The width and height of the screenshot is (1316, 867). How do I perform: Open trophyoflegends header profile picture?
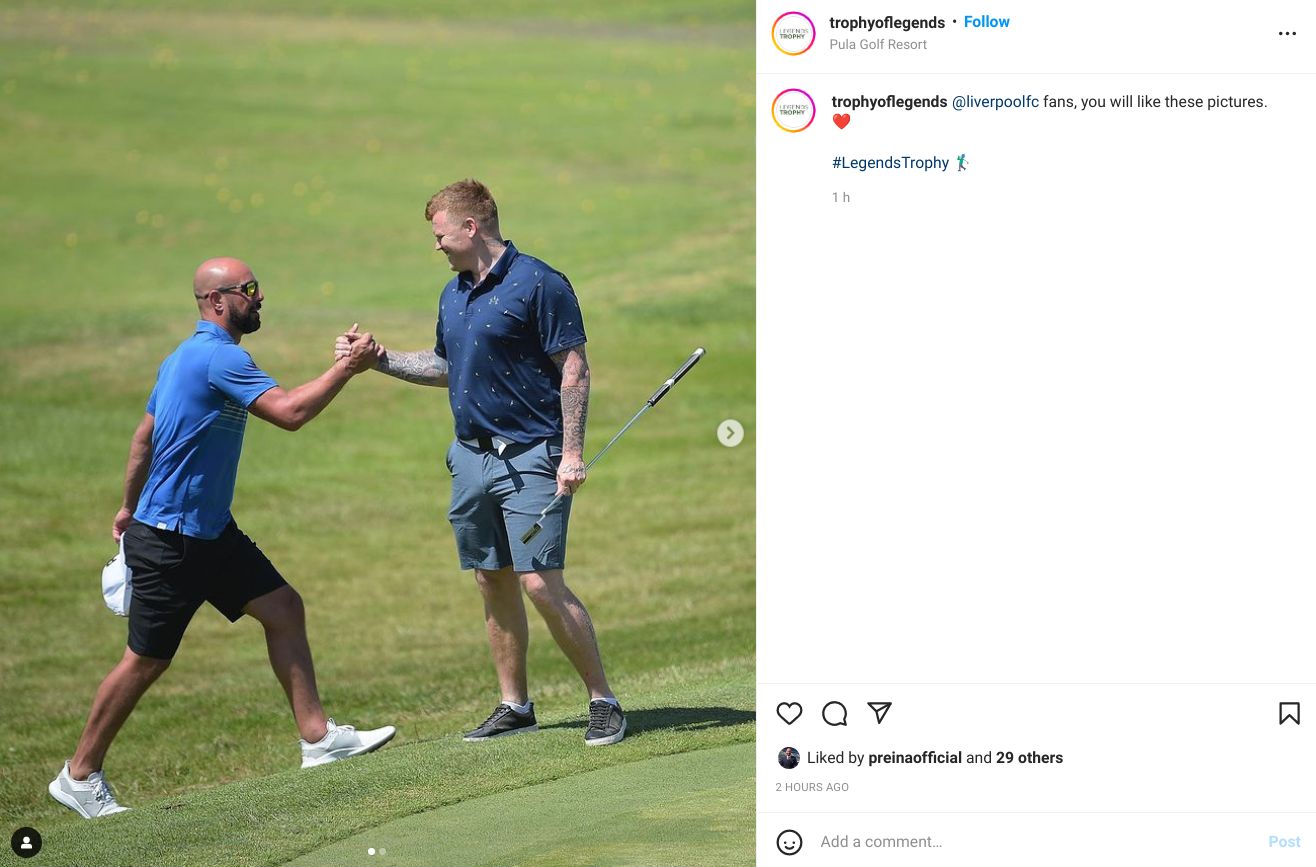[x=793, y=34]
